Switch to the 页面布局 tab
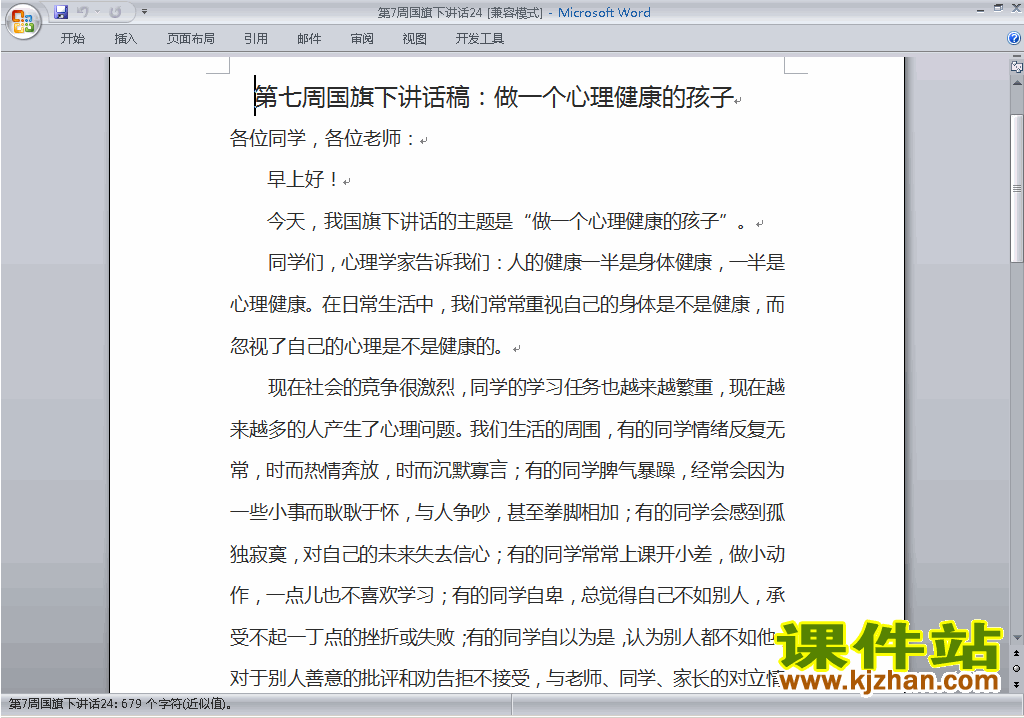This screenshot has width=1024, height=718. pos(191,39)
